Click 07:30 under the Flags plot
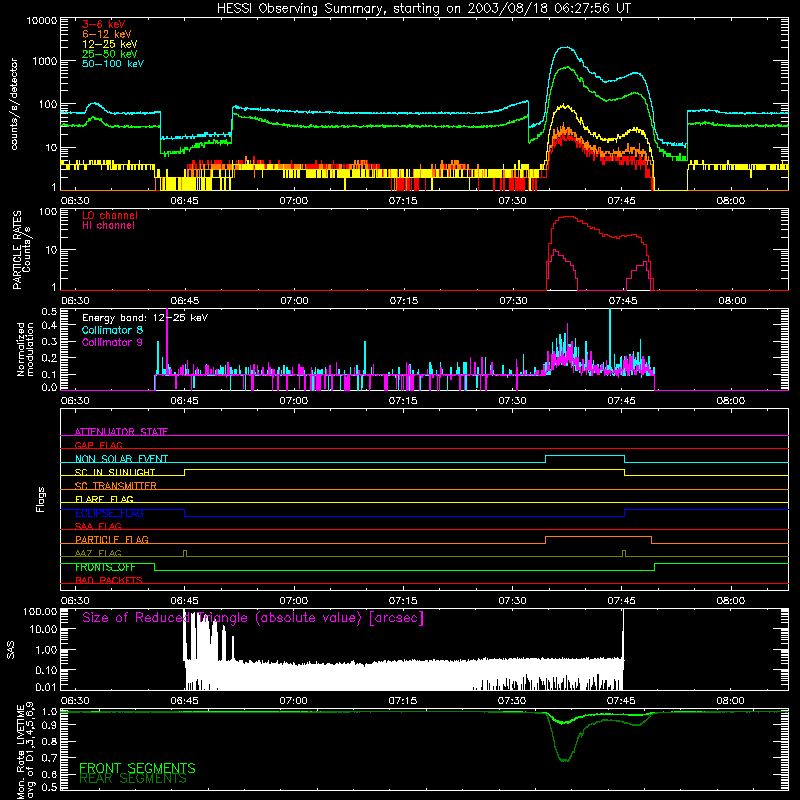Image resolution: width=800 pixels, height=800 pixels. point(512,601)
